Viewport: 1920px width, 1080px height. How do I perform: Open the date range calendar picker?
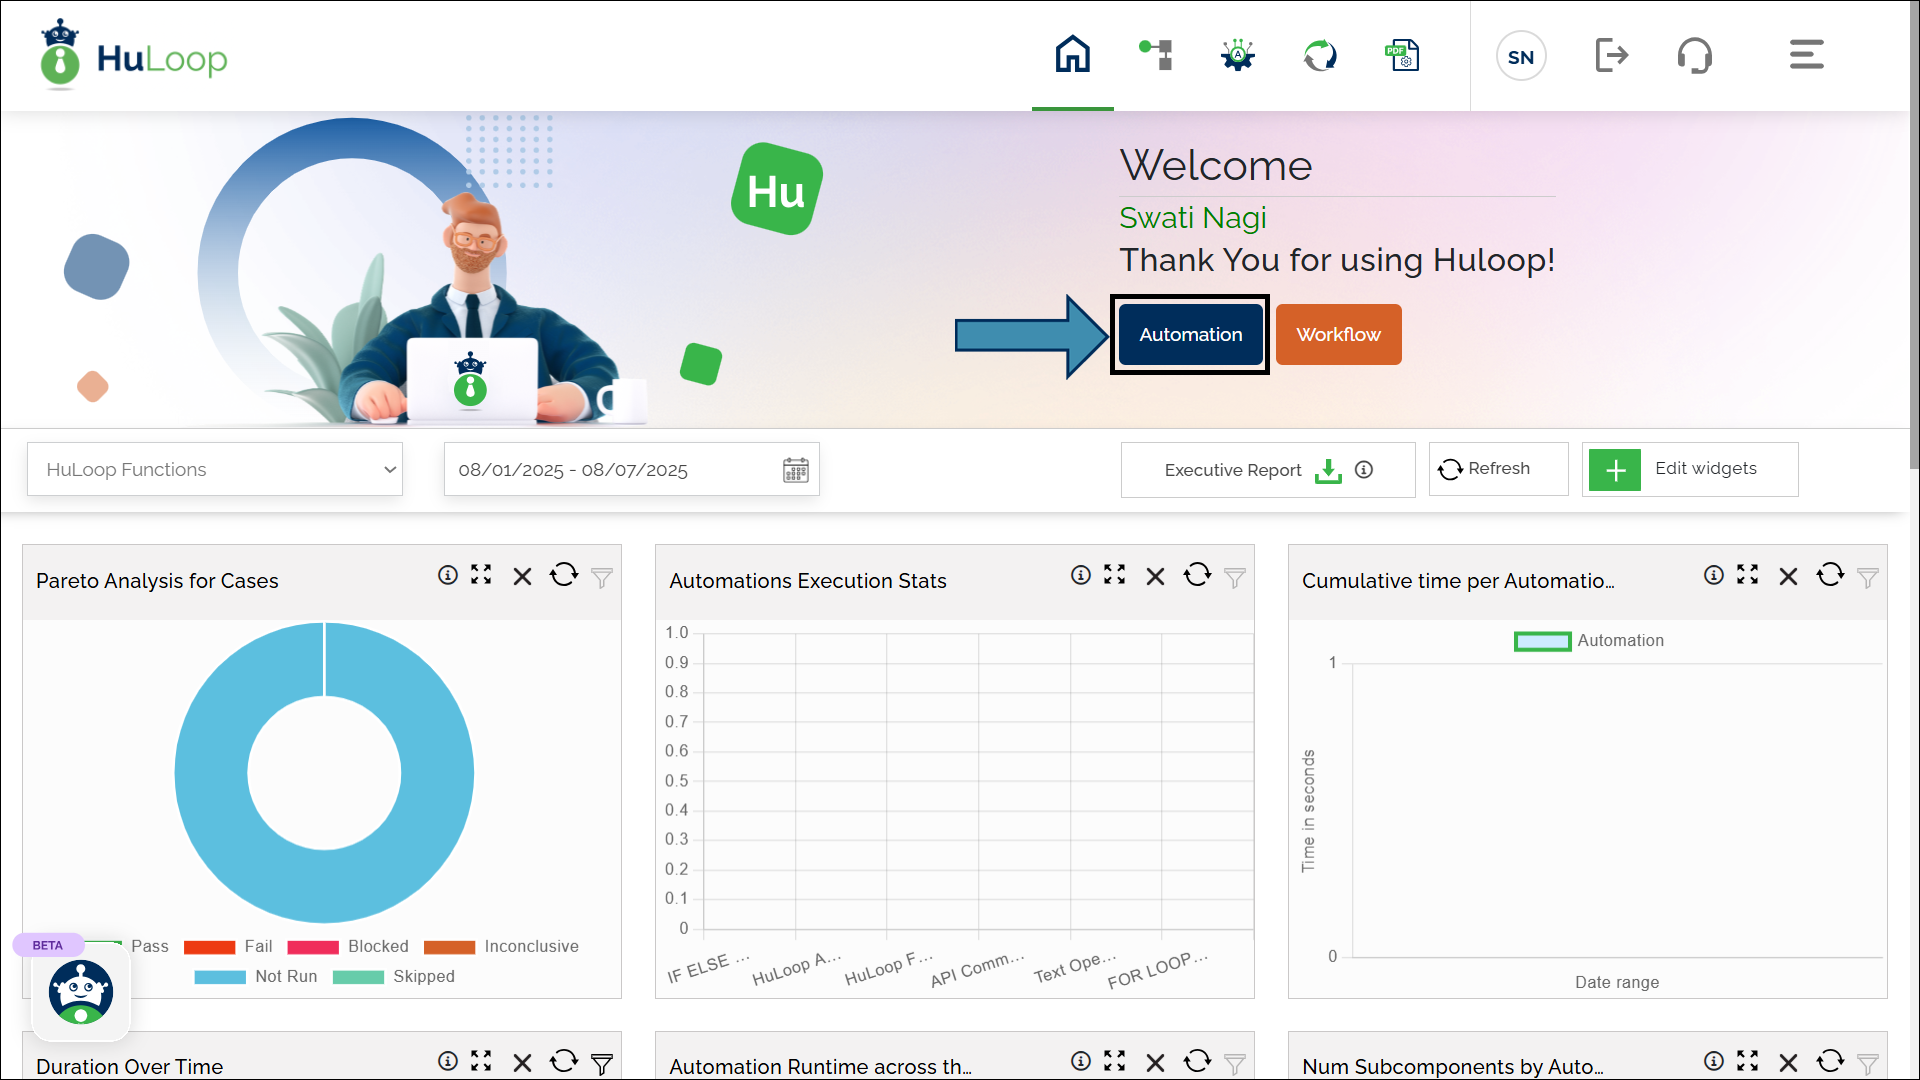pos(795,470)
